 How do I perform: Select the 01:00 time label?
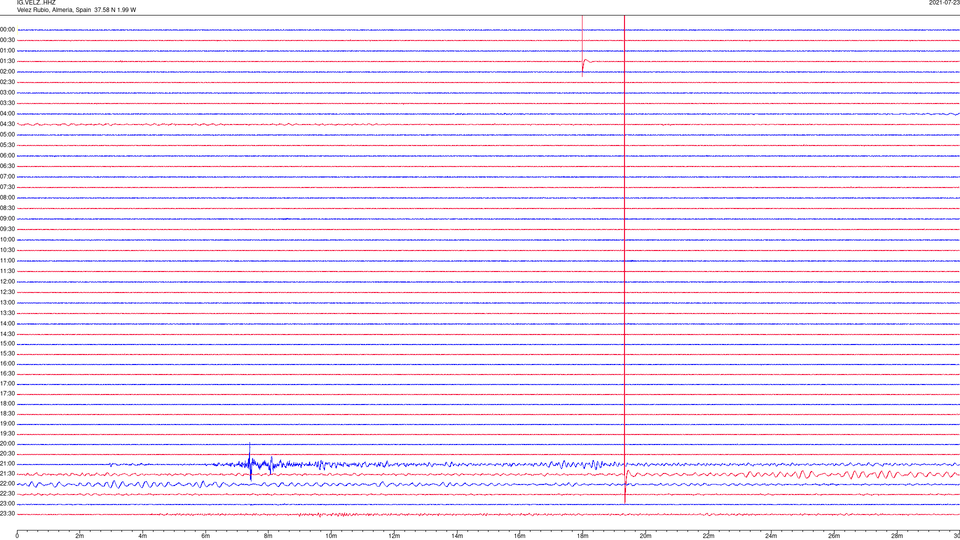pyautogui.click(x=7, y=50)
